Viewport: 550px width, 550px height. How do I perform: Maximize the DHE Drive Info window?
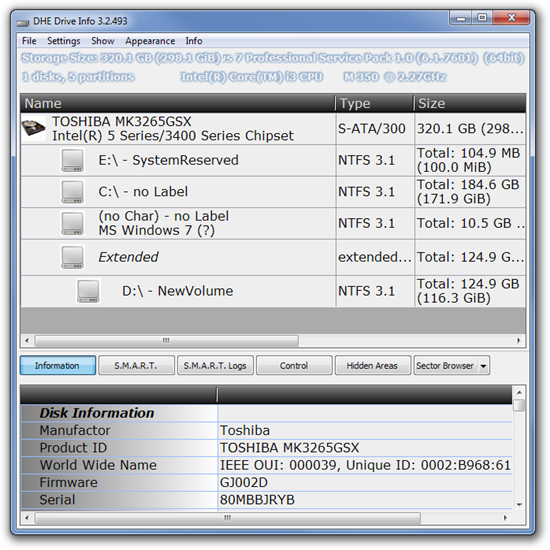482,18
